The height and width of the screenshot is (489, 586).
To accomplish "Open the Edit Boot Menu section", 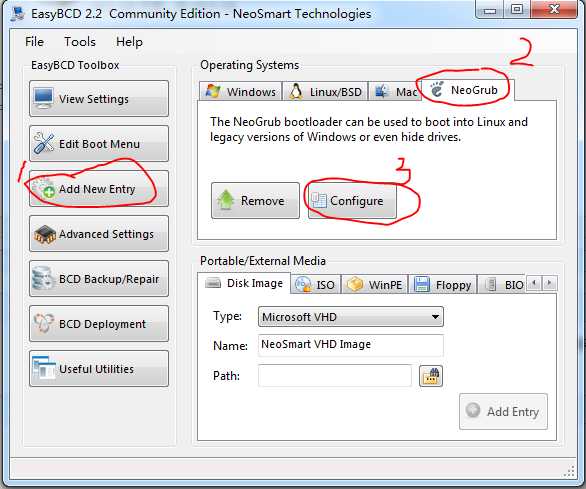I will point(99,144).
